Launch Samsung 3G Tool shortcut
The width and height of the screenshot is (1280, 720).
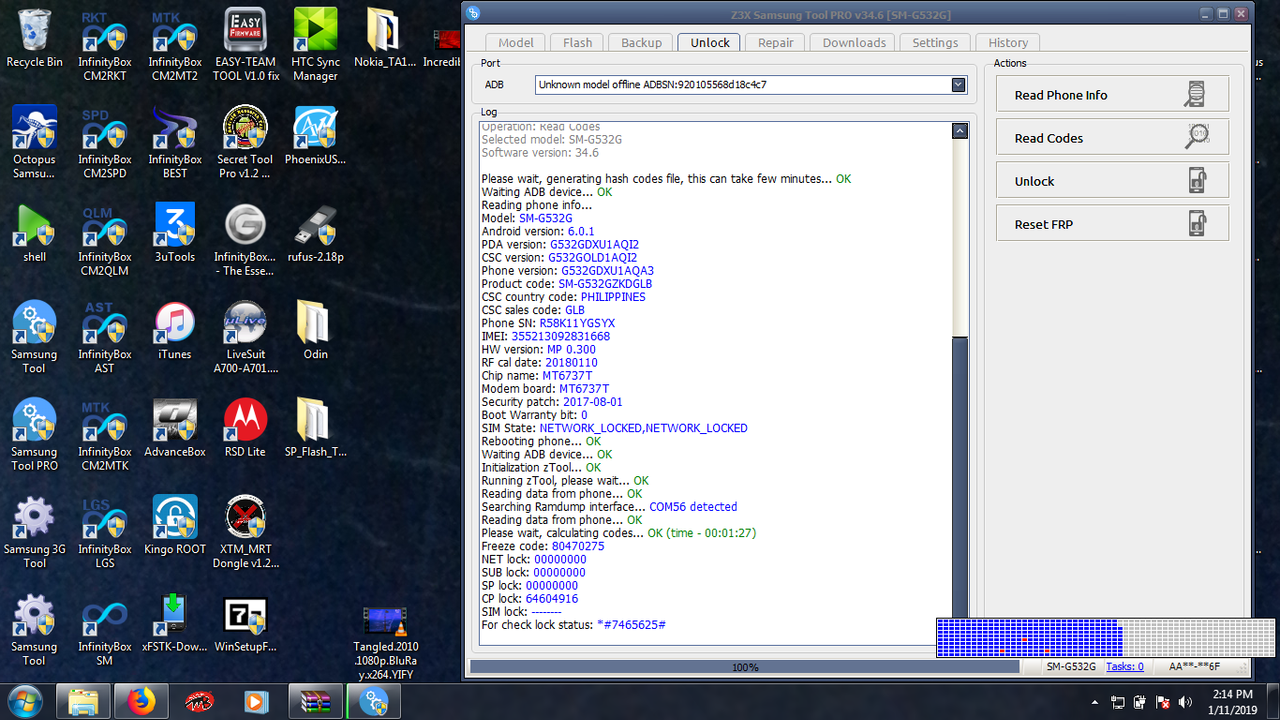(x=34, y=533)
